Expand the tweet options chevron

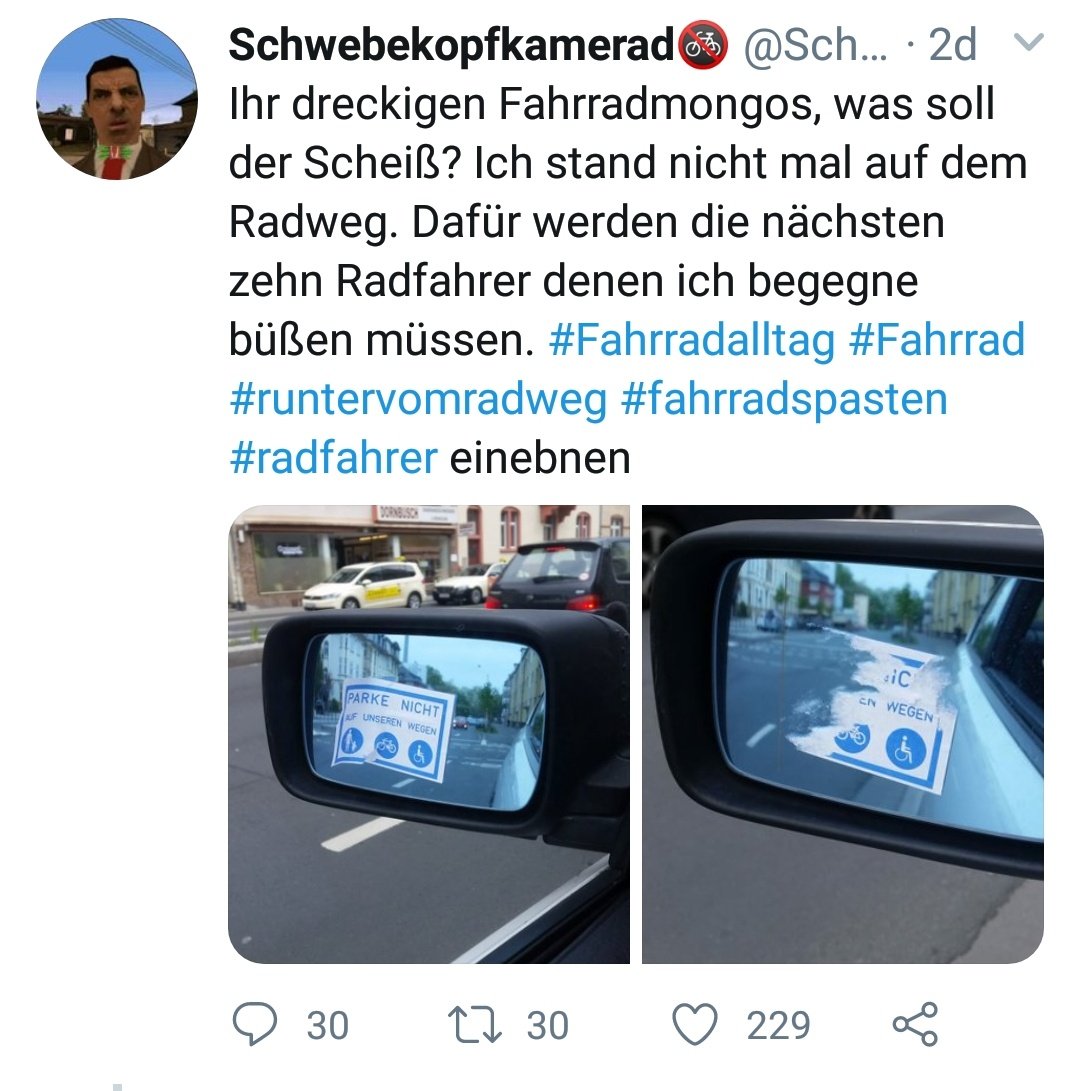click(x=1028, y=42)
